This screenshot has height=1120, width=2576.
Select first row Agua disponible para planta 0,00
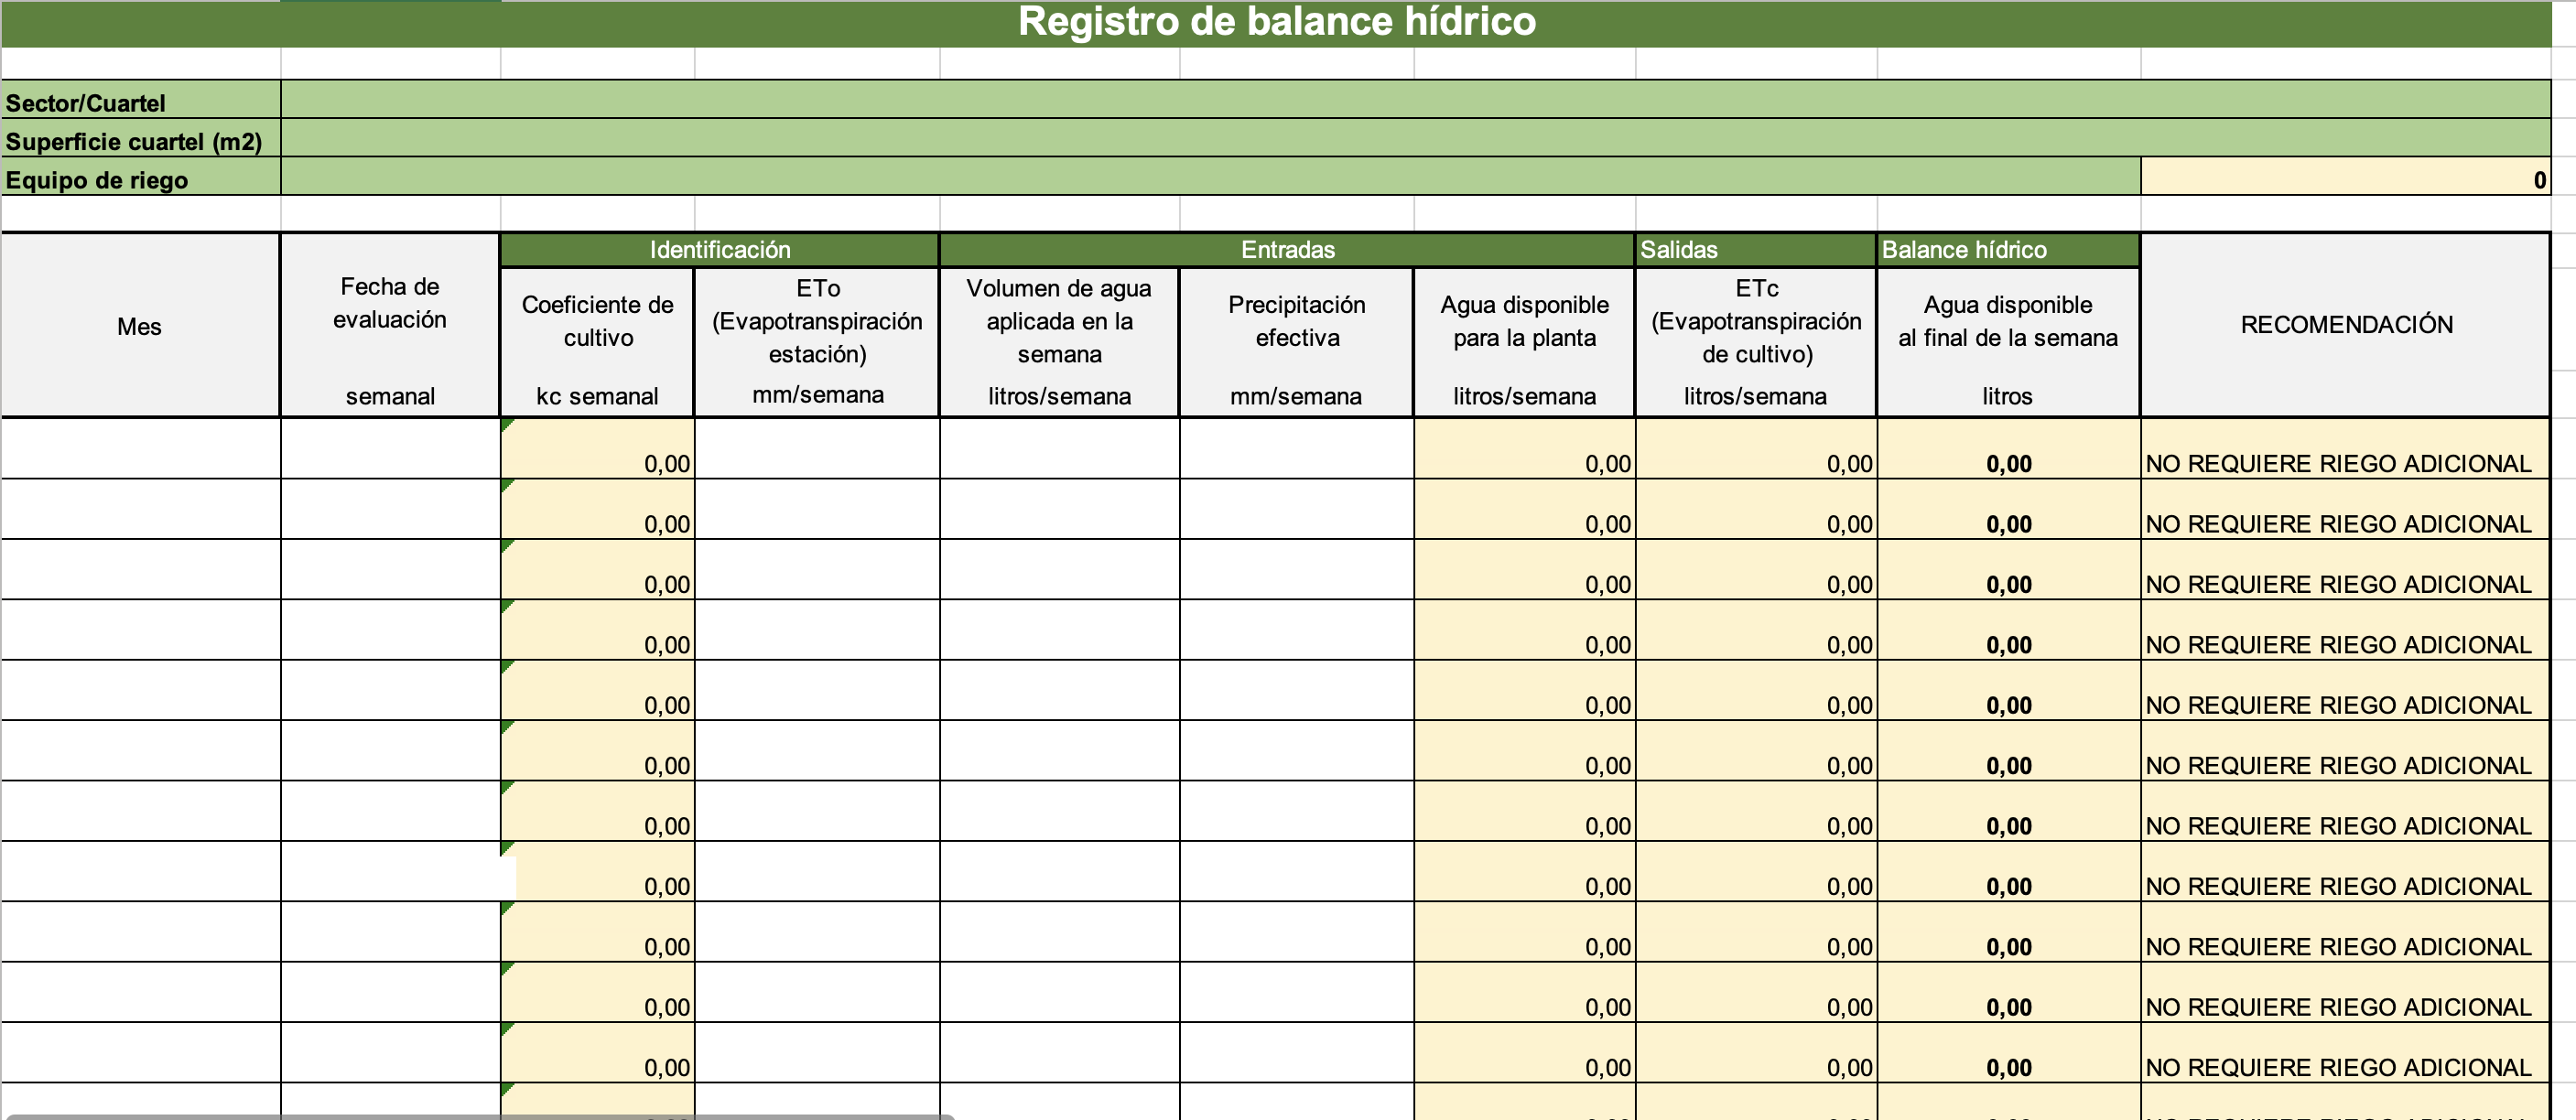(x=1525, y=449)
